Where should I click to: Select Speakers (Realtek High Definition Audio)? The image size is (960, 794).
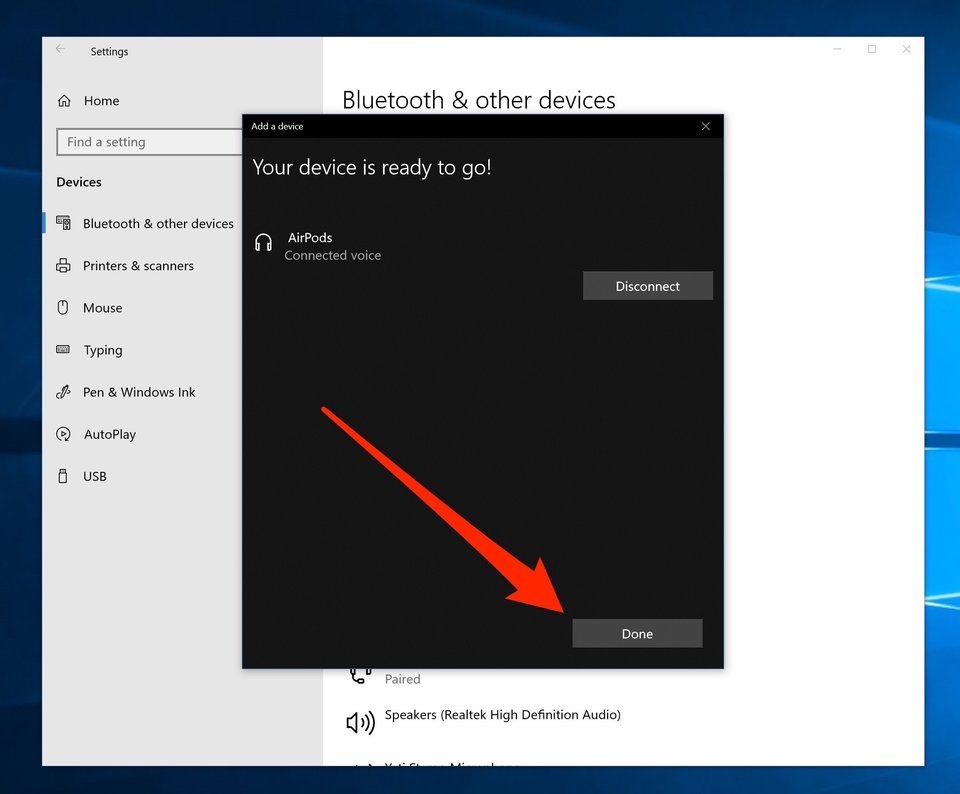pyautogui.click(x=502, y=715)
